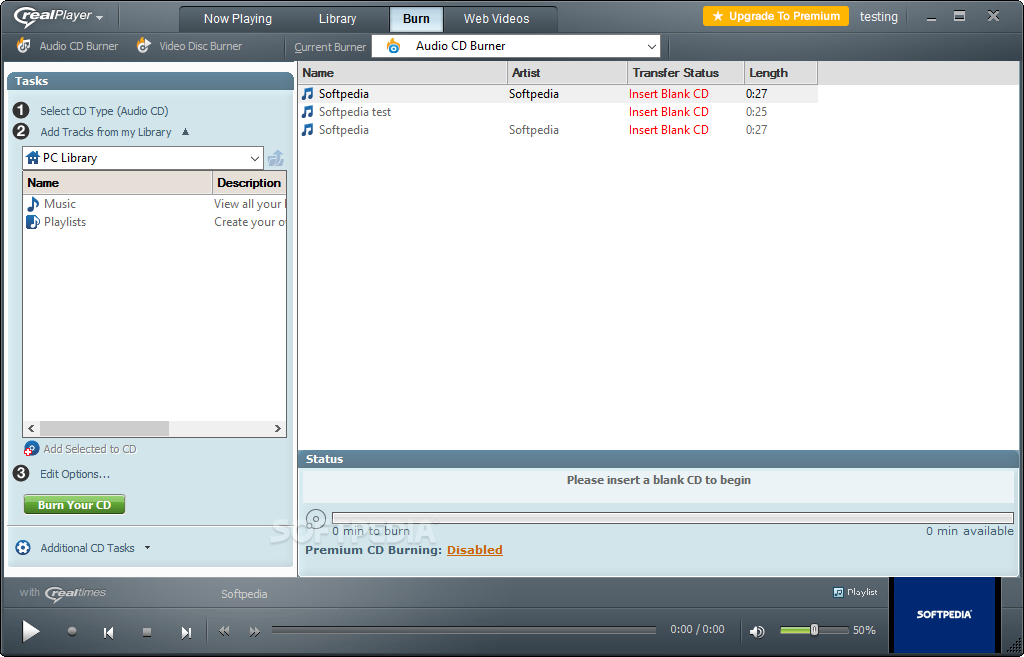The height and width of the screenshot is (657, 1024).
Task: Select the Playlists library item
Action: [x=56, y=222]
